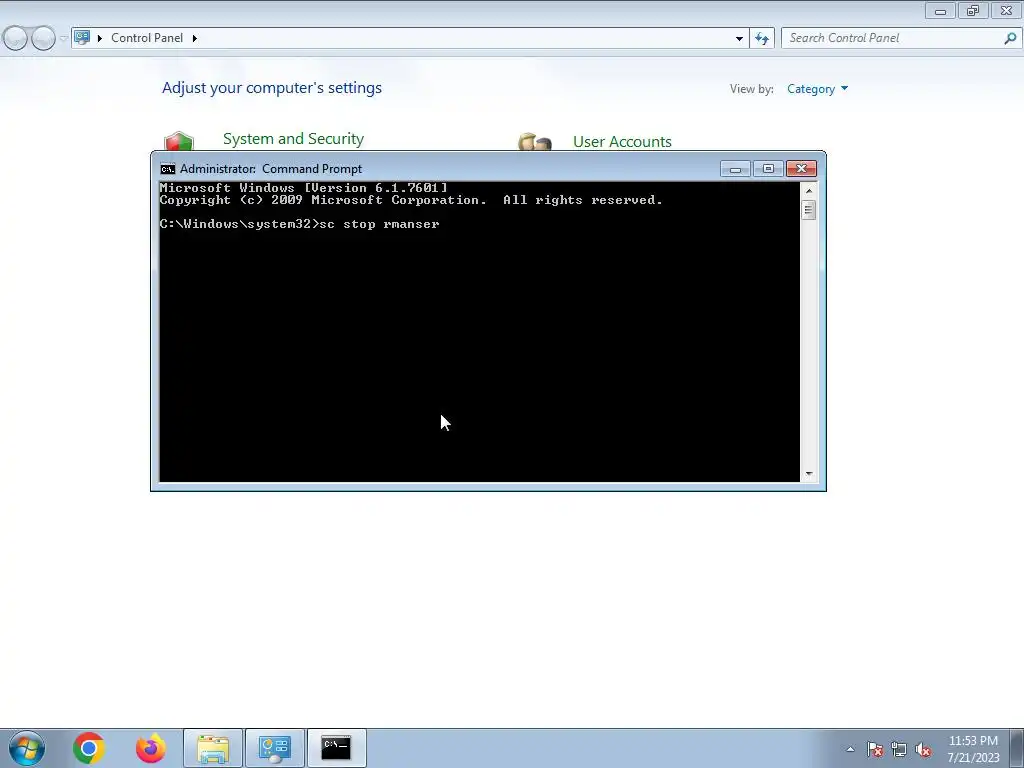The width and height of the screenshot is (1024, 768).
Task: Click the User Accounts people icon
Action: point(535,142)
